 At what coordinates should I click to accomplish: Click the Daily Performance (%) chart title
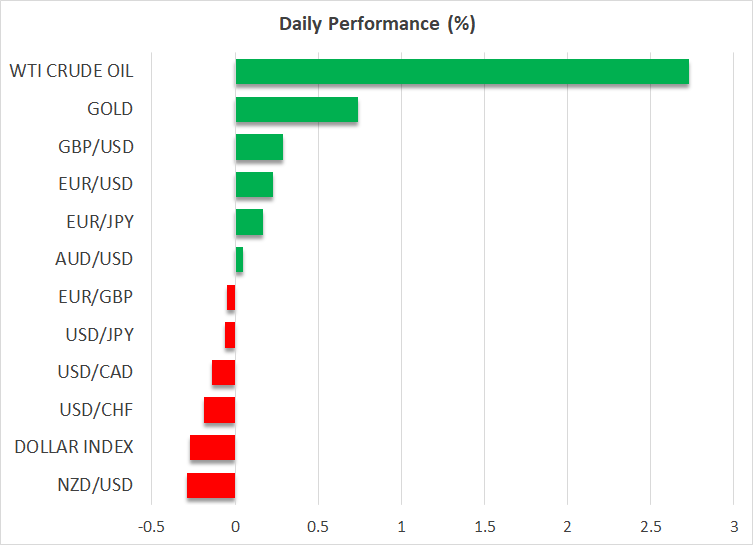376,24
